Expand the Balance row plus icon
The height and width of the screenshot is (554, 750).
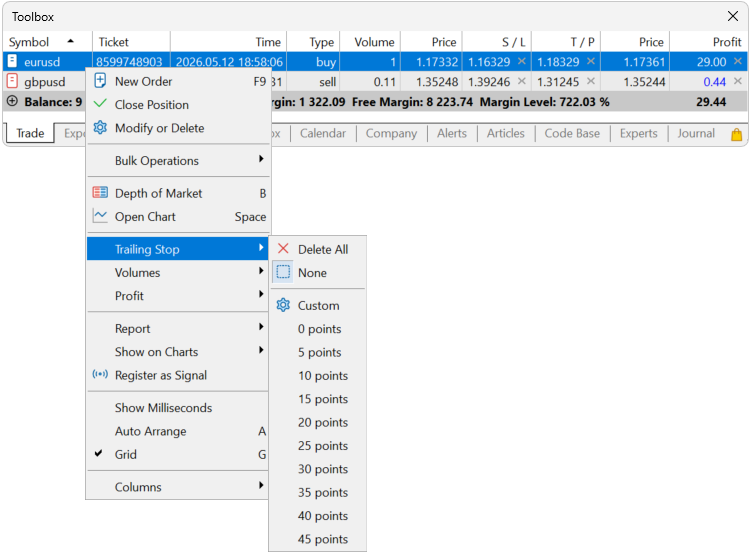(12, 101)
